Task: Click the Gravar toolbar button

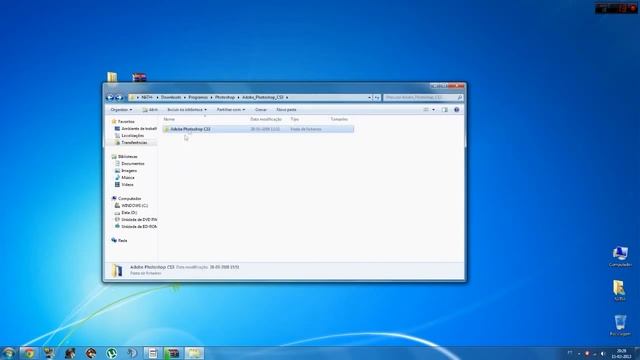Action: (x=261, y=110)
